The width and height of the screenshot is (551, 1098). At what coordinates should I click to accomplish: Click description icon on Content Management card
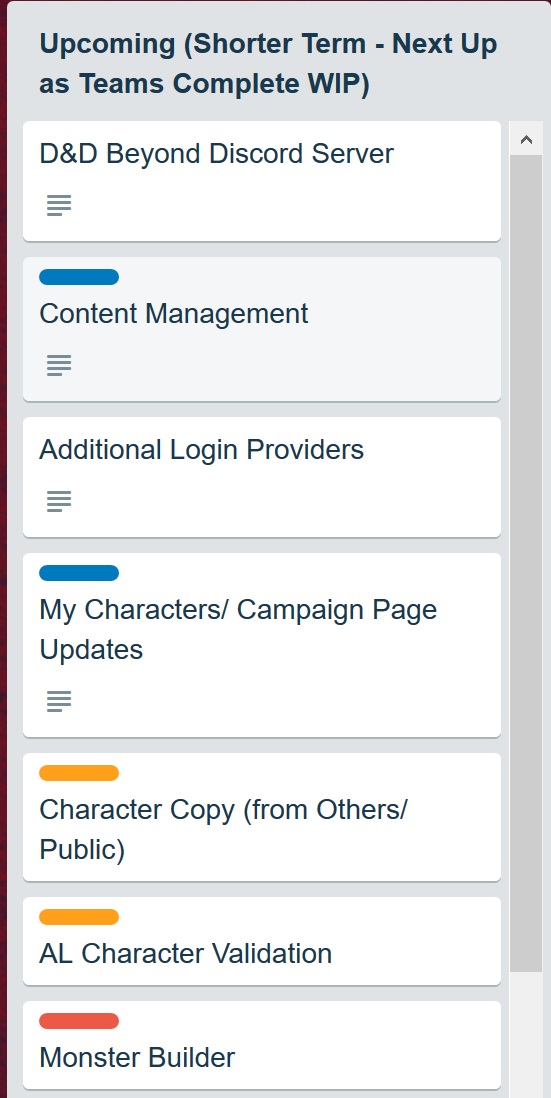click(x=59, y=365)
